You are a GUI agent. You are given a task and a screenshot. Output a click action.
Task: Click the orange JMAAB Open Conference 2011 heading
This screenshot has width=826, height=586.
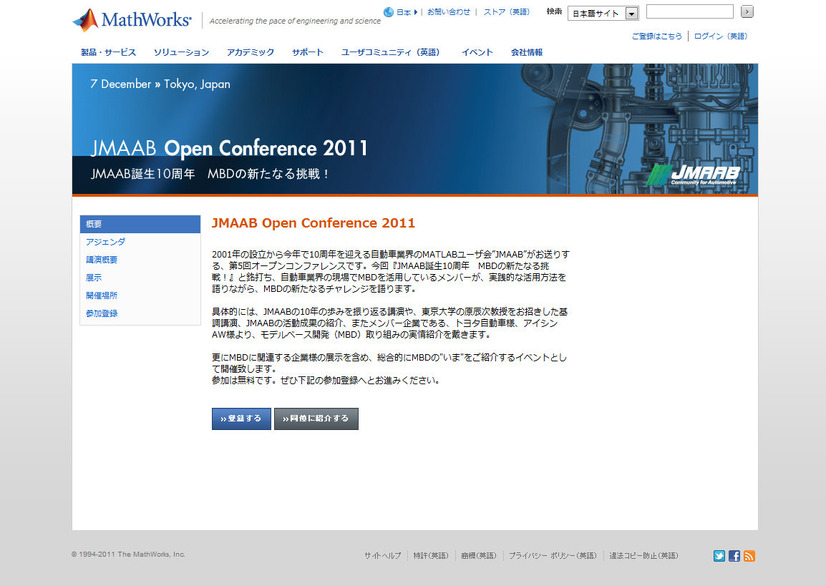(x=313, y=223)
